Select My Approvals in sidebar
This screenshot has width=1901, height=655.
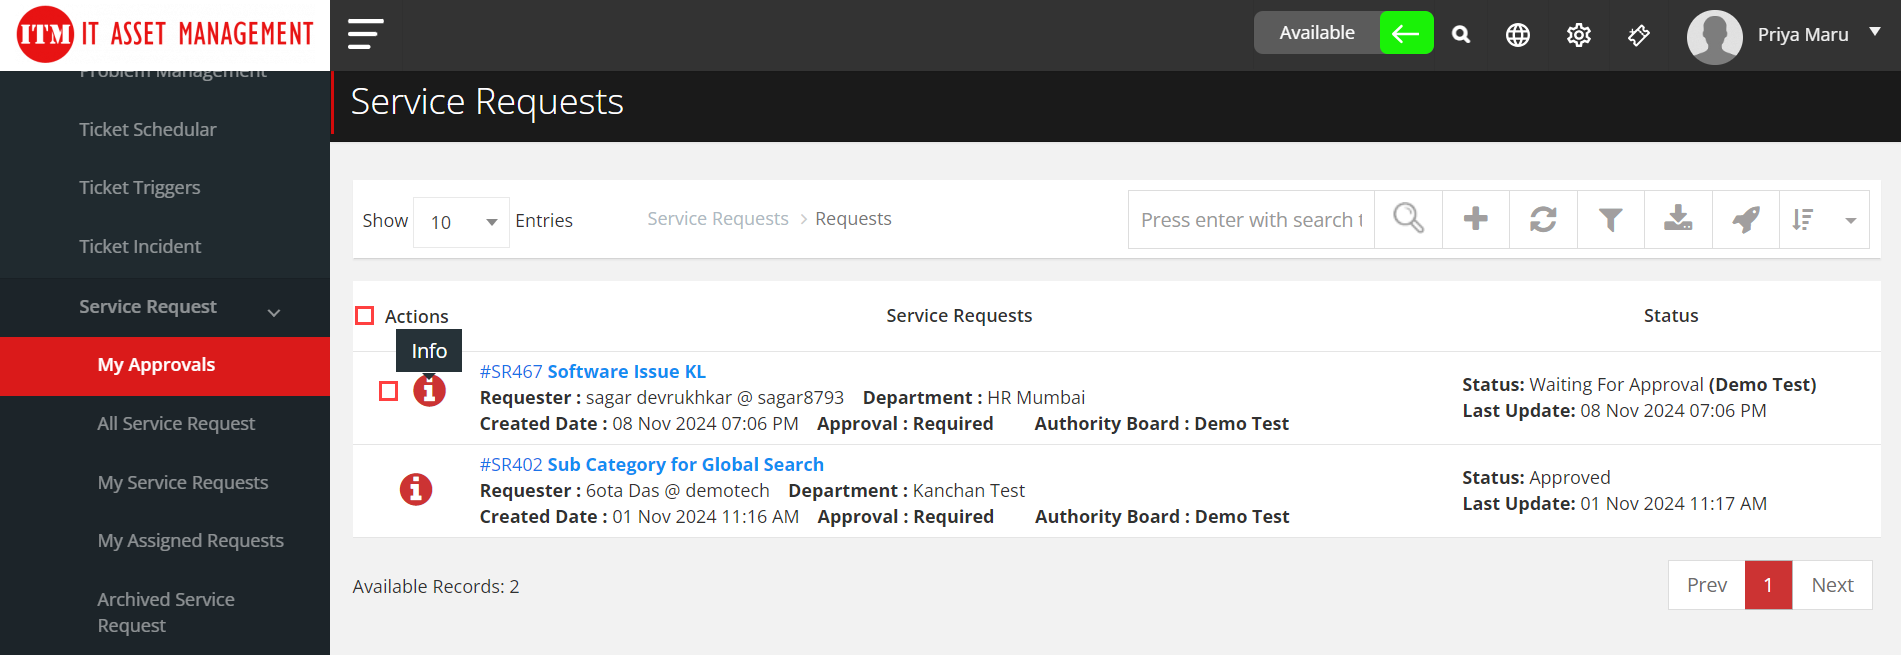(156, 365)
